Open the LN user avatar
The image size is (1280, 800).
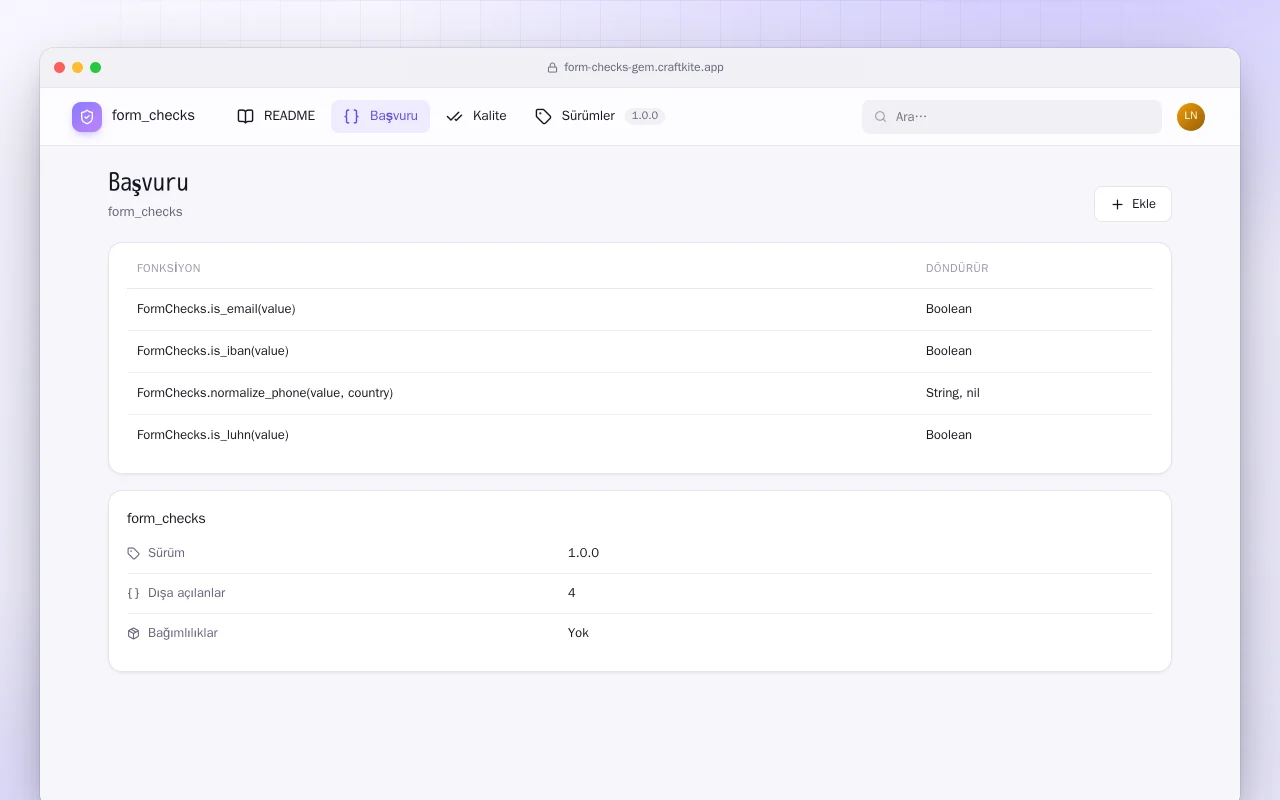coord(1191,117)
